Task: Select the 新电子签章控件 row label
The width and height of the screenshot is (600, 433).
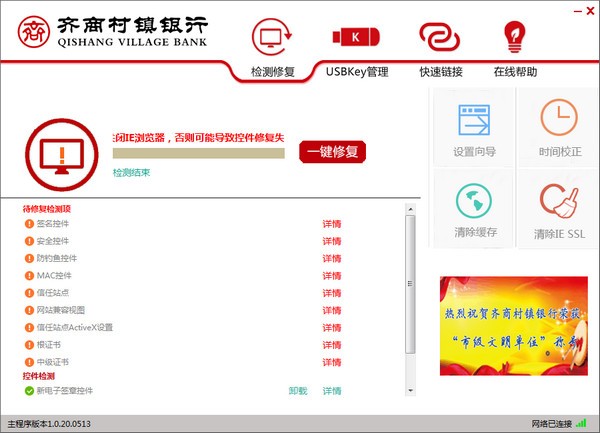Action: click(65, 391)
